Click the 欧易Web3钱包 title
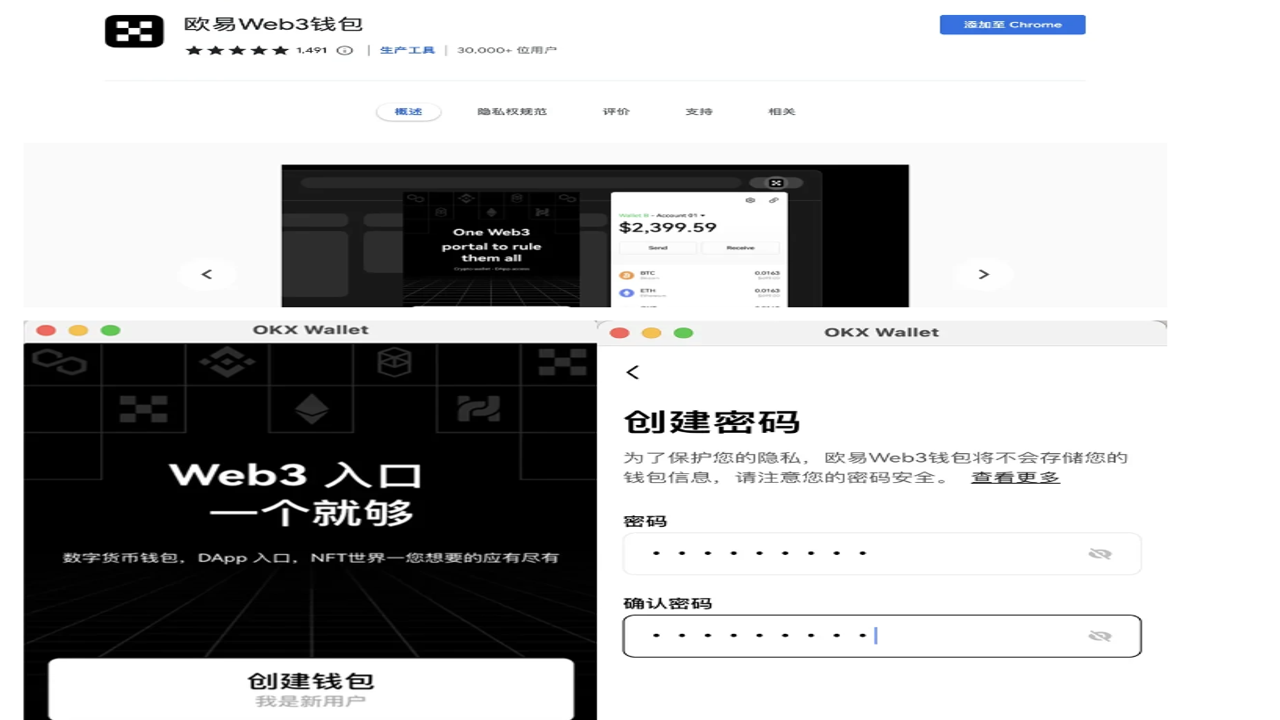The image size is (1280, 720). pos(273,24)
